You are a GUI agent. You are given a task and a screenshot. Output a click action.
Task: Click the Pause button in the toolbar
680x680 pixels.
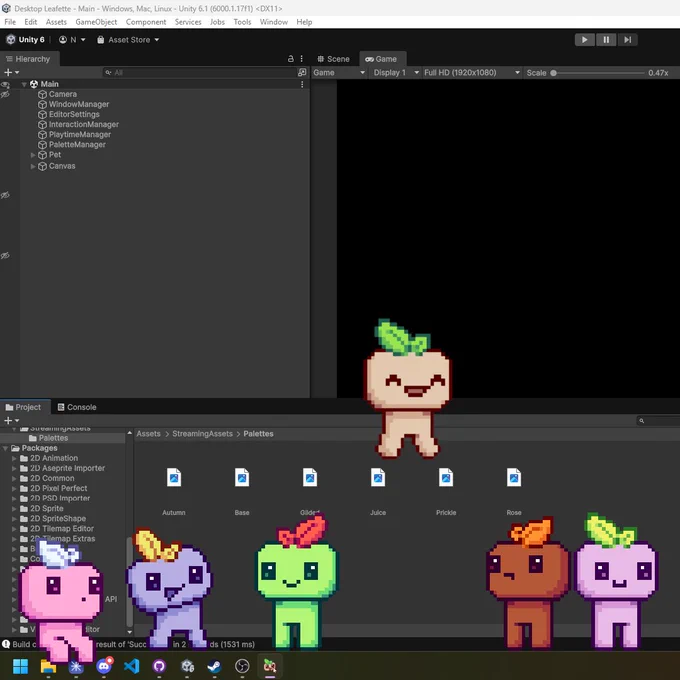(x=606, y=40)
